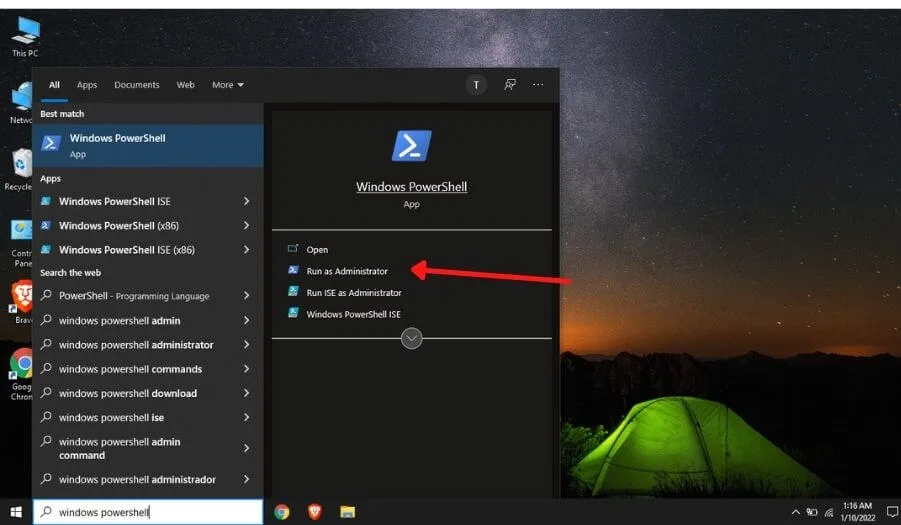This screenshot has width=901, height=525.
Task: Select windows powershell download suggestion text
Action: pyautogui.click(x=128, y=393)
